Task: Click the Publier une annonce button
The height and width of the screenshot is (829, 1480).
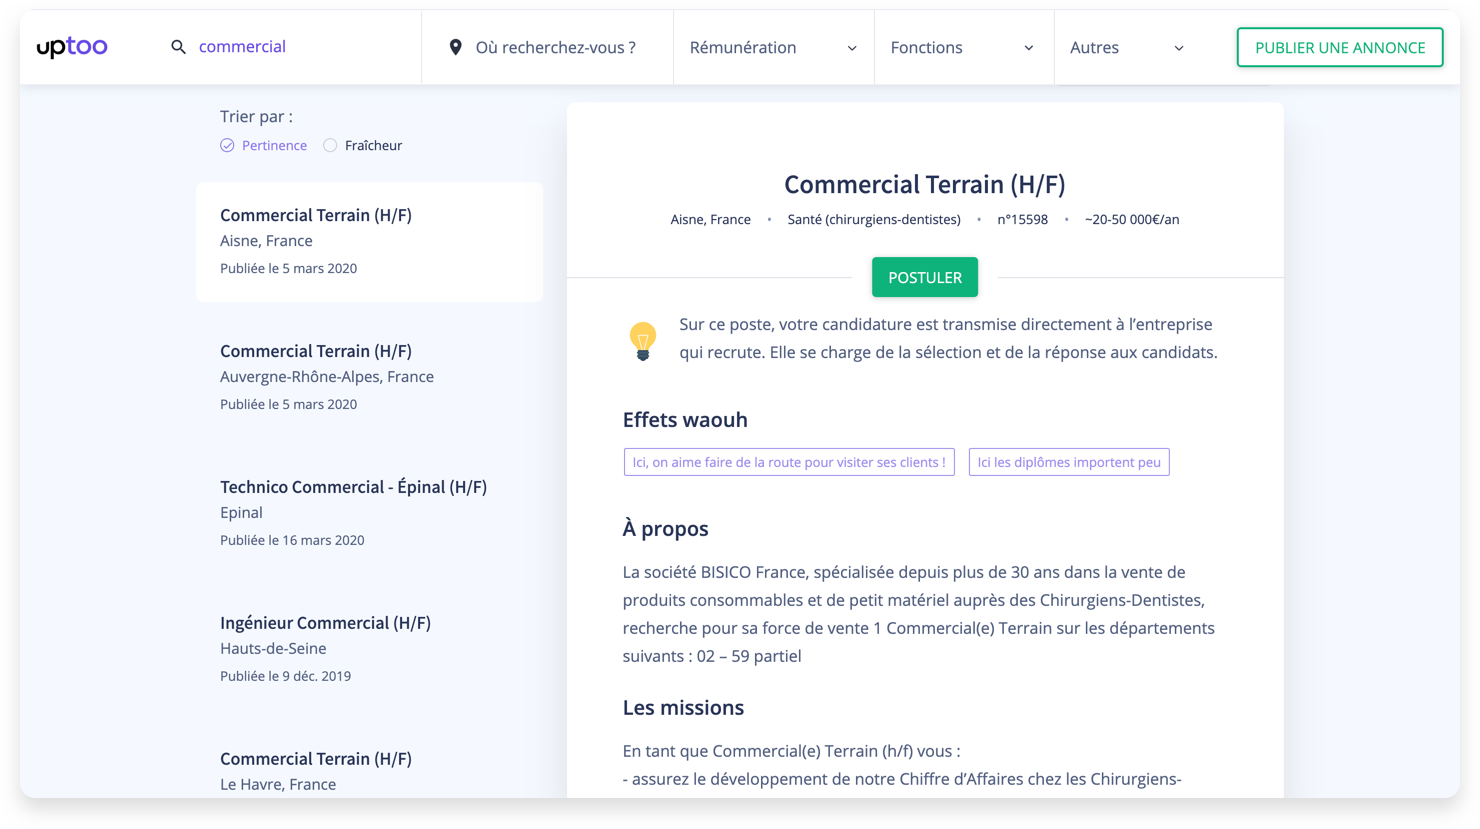Action: [1340, 47]
